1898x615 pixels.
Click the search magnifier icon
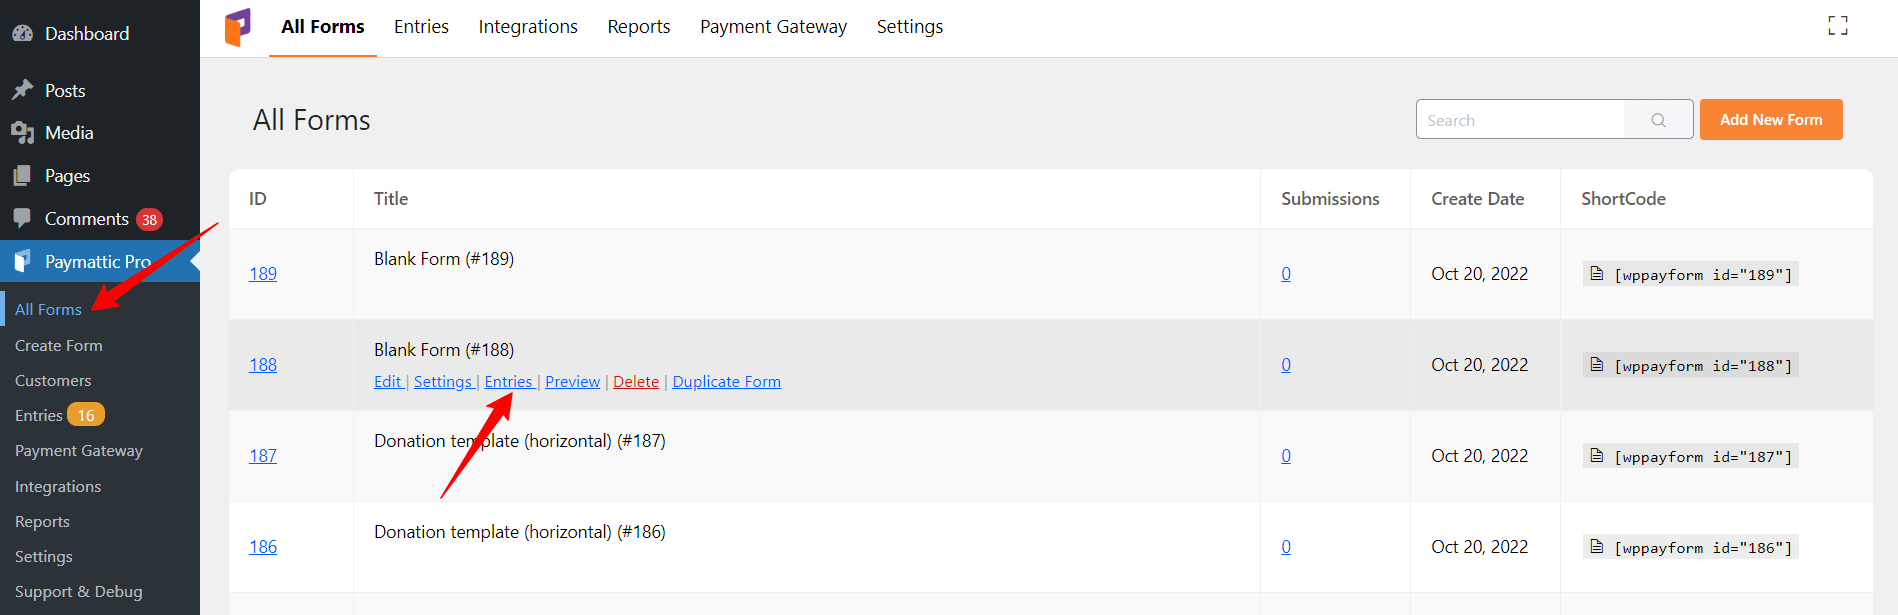[1658, 120]
